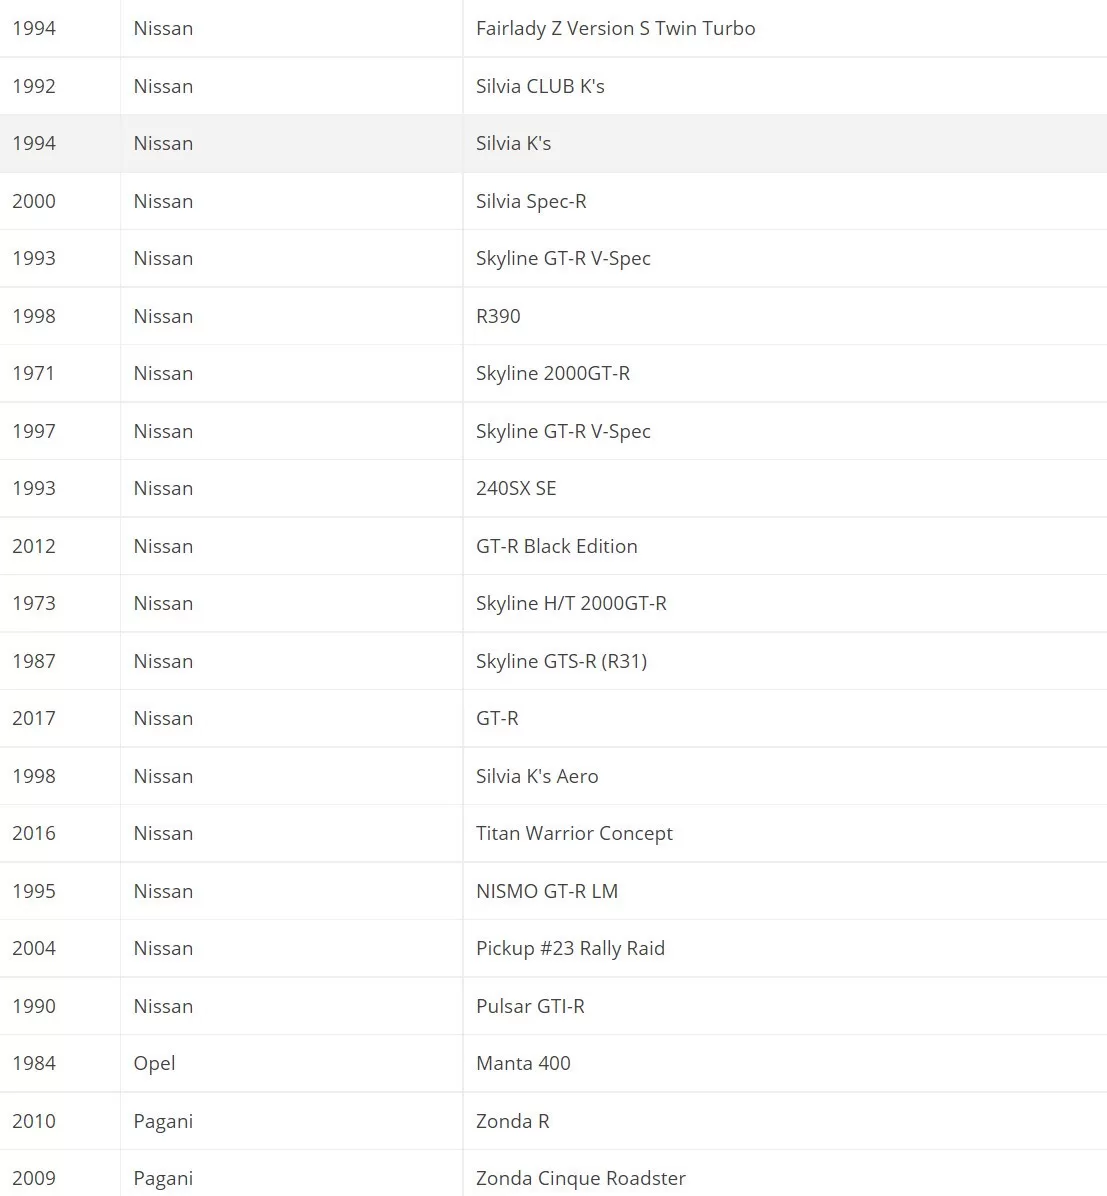
Task: Select the Titan Warrior Concept row
Action: tap(553, 834)
